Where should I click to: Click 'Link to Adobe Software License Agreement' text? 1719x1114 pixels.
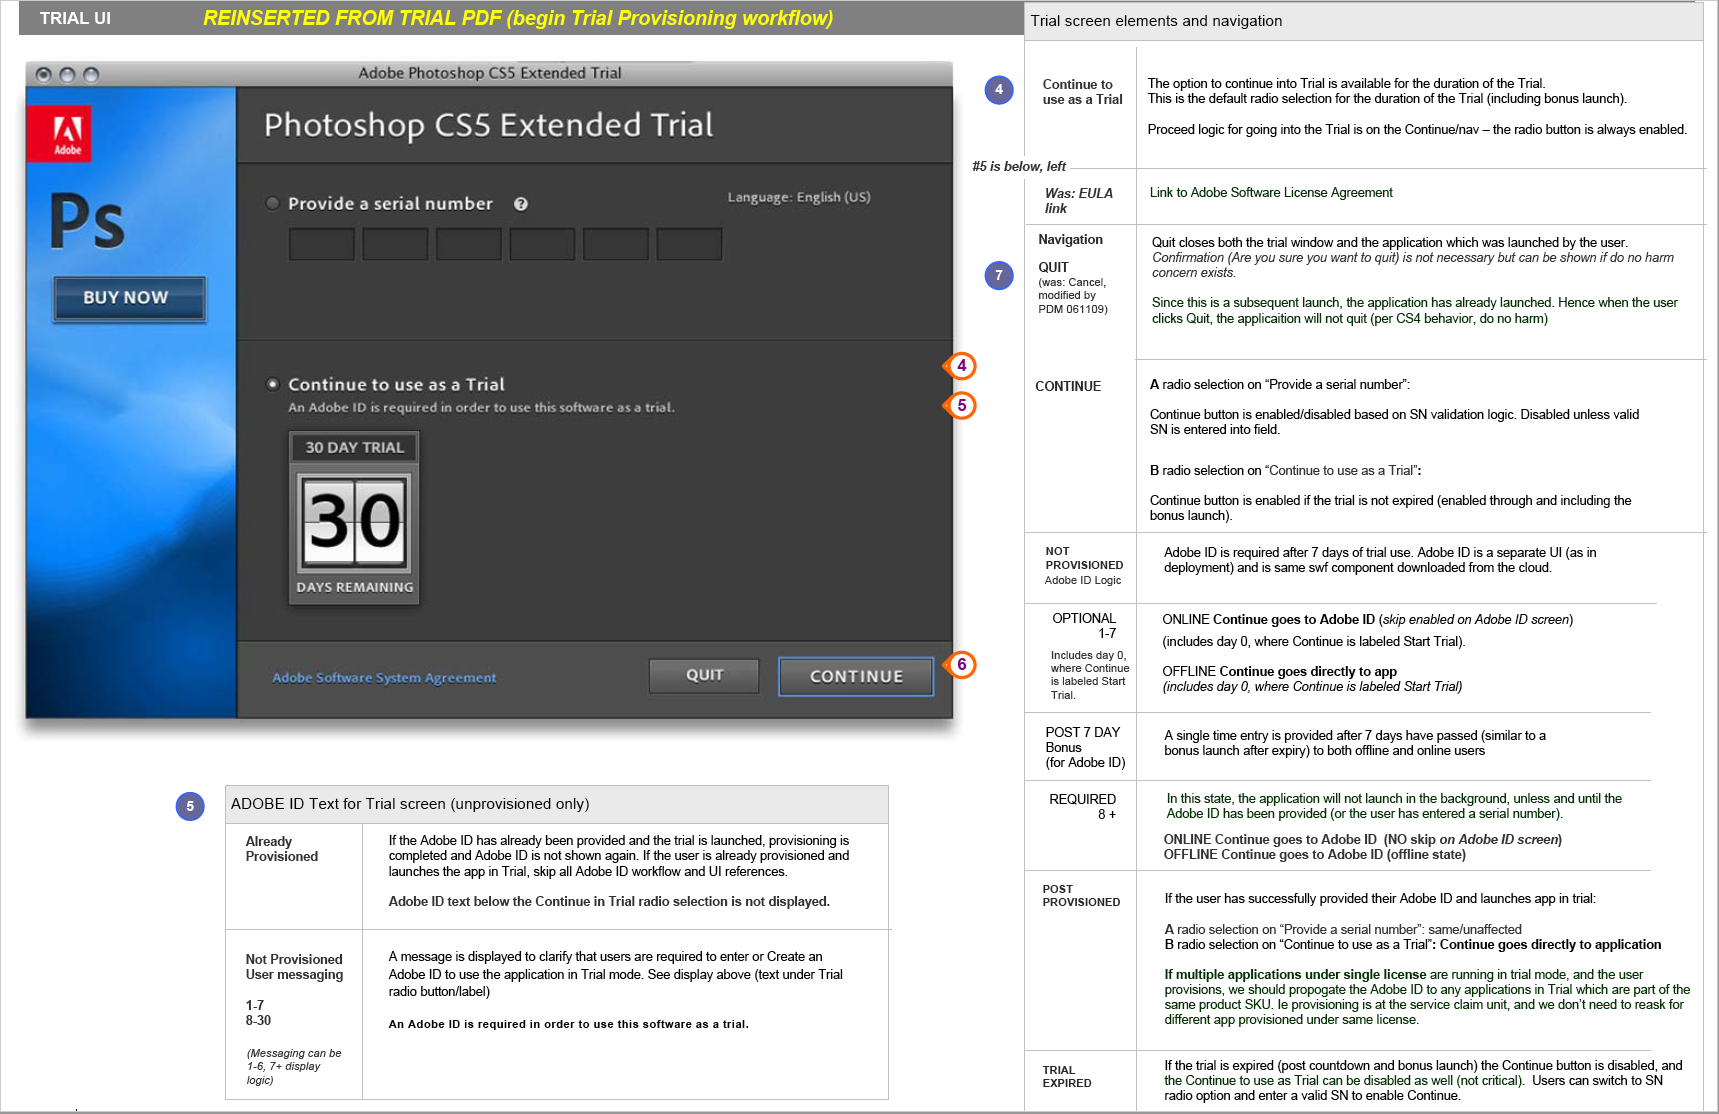(x=1271, y=192)
